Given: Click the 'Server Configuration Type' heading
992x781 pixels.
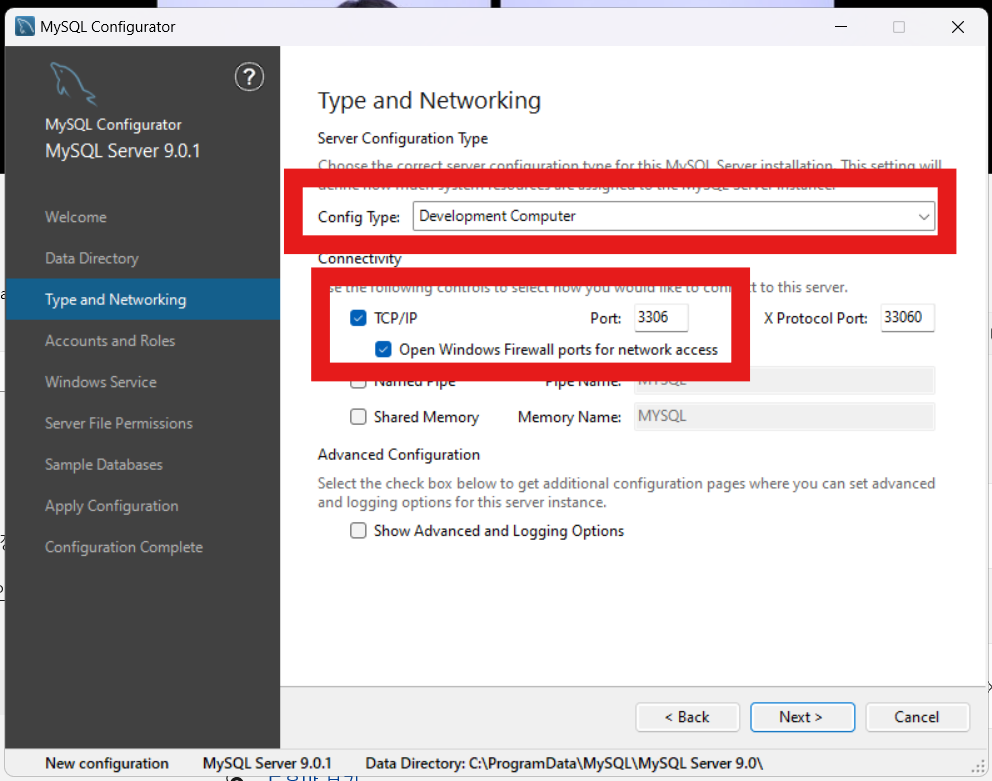Looking at the screenshot, I should click(403, 138).
